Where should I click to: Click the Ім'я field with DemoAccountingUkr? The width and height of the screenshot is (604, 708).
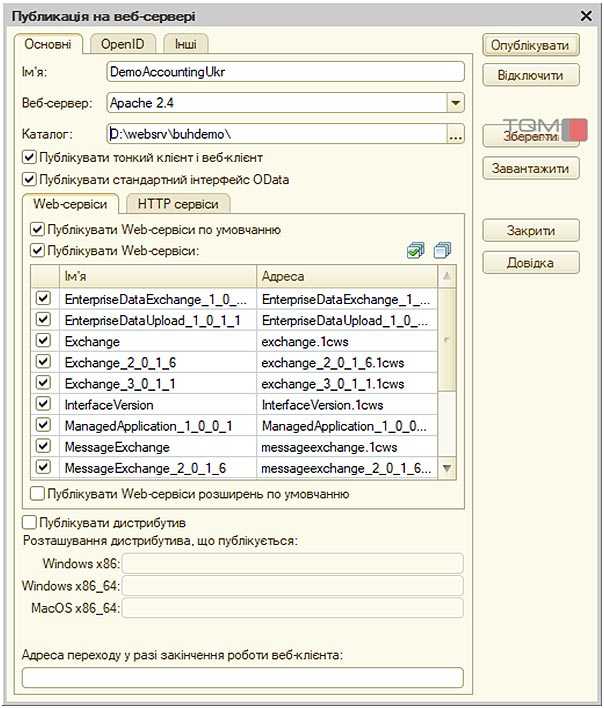pyautogui.click(x=285, y=72)
